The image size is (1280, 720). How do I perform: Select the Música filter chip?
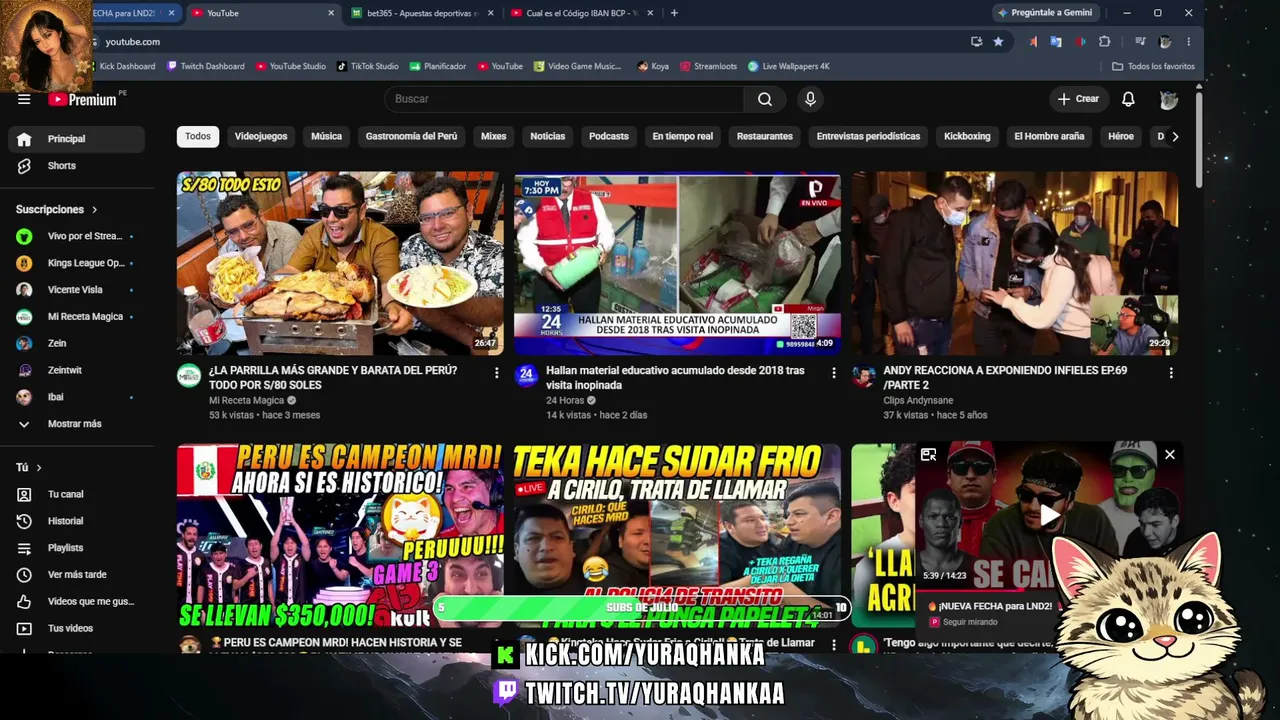point(326,137)
